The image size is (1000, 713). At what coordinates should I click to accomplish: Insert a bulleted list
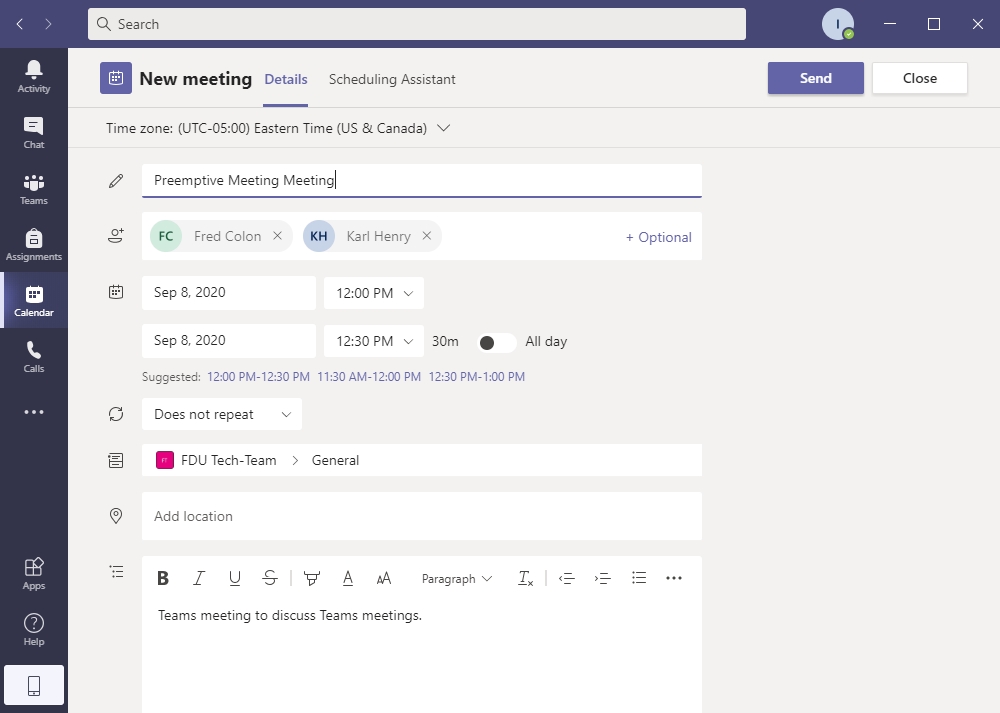pos(639,578)
